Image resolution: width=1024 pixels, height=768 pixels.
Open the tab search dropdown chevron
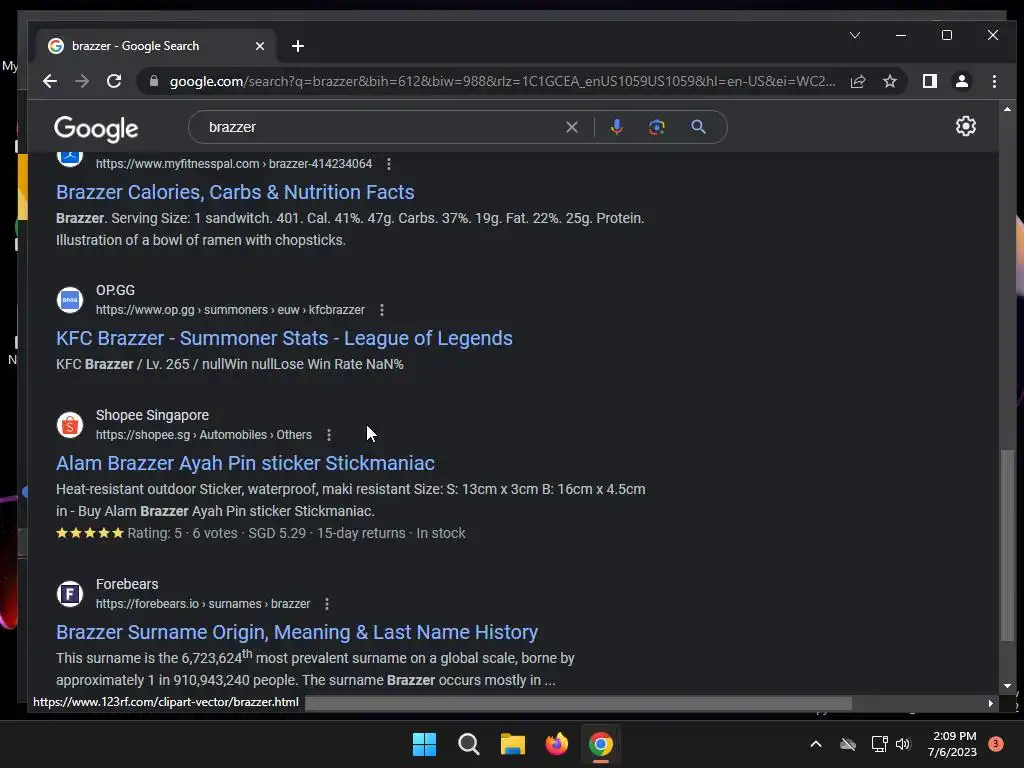click(855, 35)
